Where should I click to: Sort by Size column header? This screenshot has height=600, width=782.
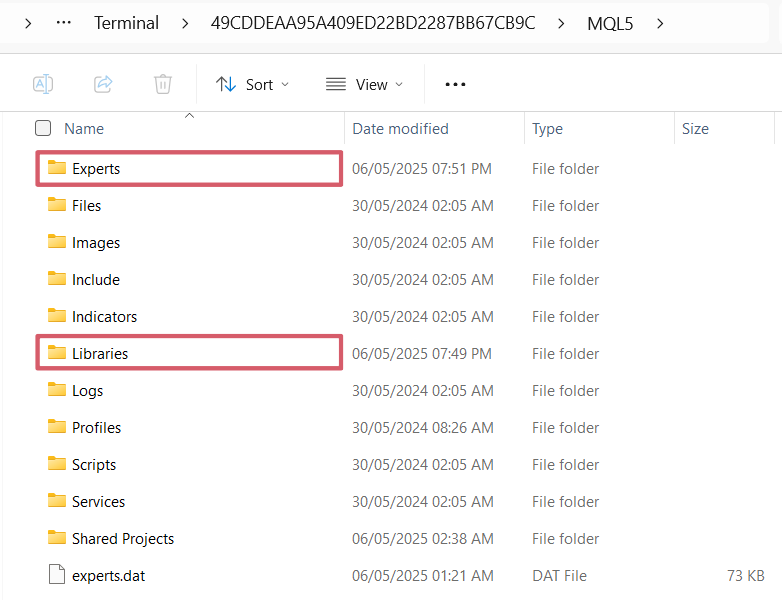(695, 129)
